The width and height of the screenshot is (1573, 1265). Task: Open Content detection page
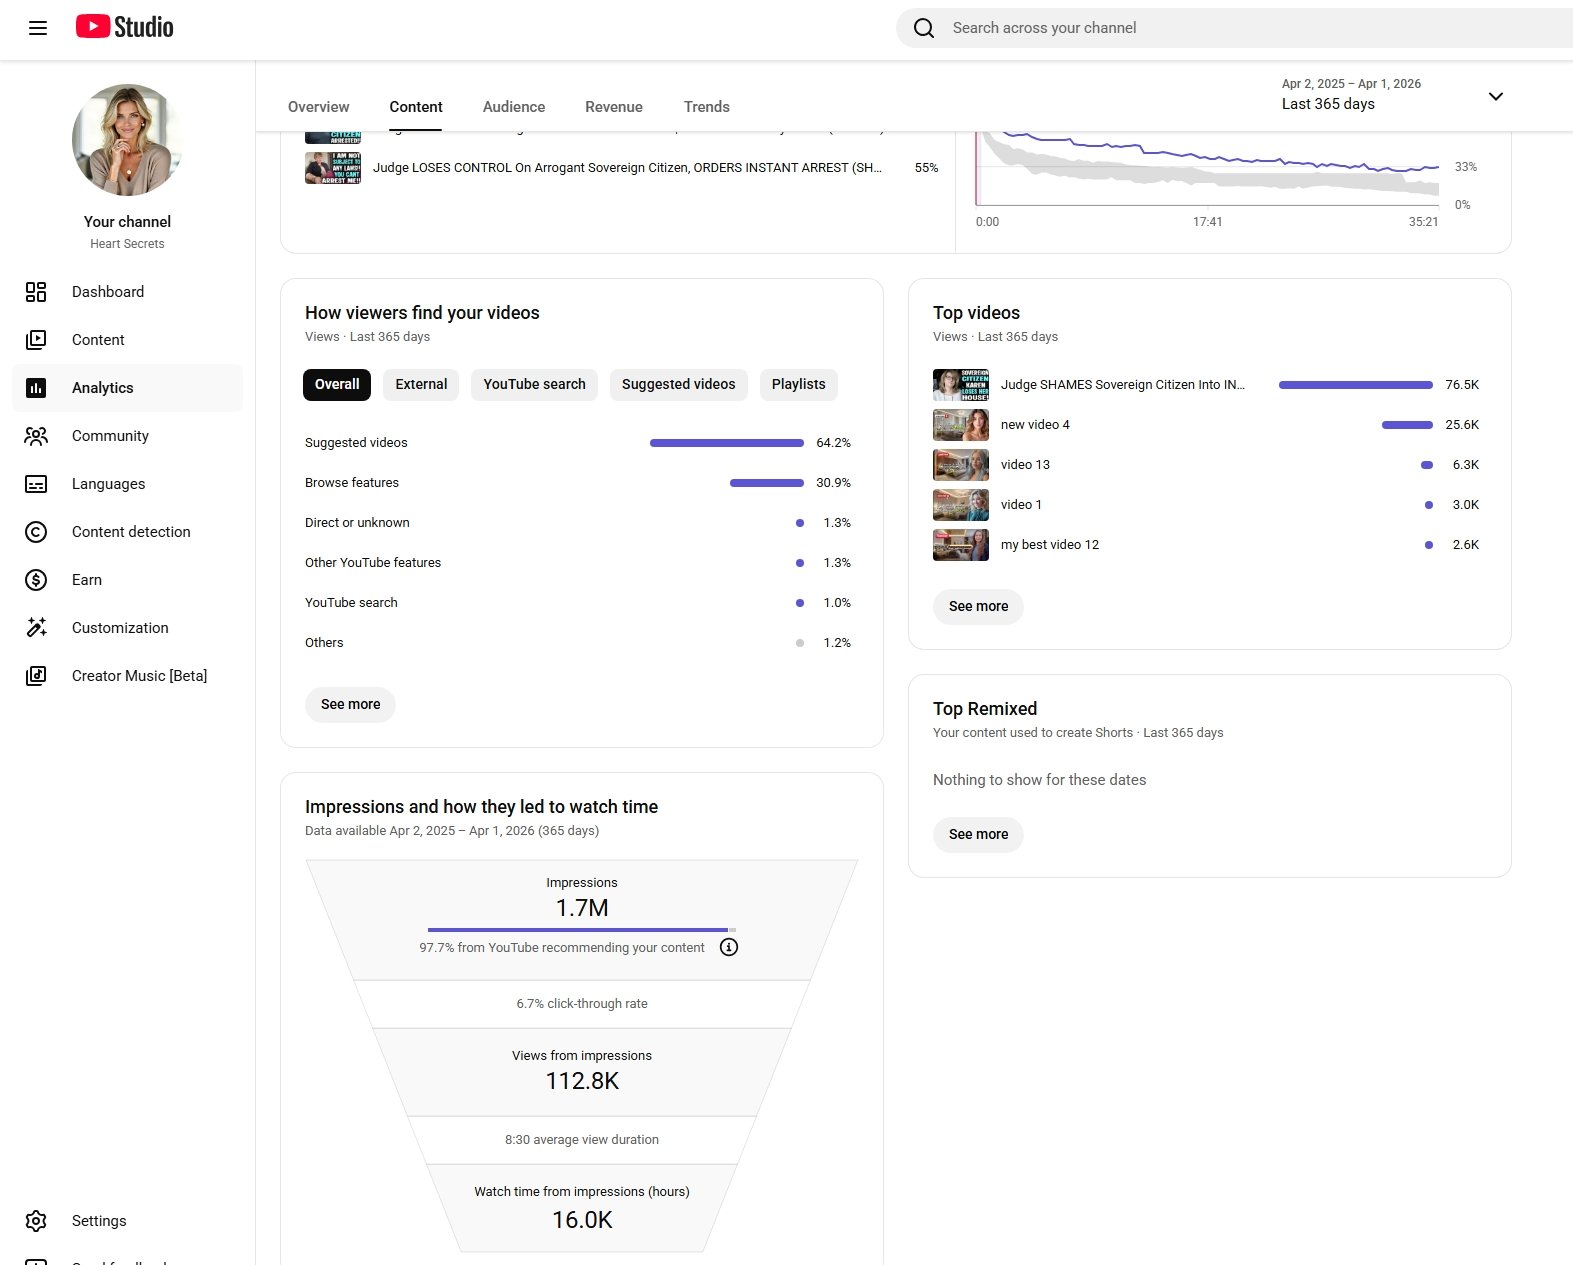point(130,532)
